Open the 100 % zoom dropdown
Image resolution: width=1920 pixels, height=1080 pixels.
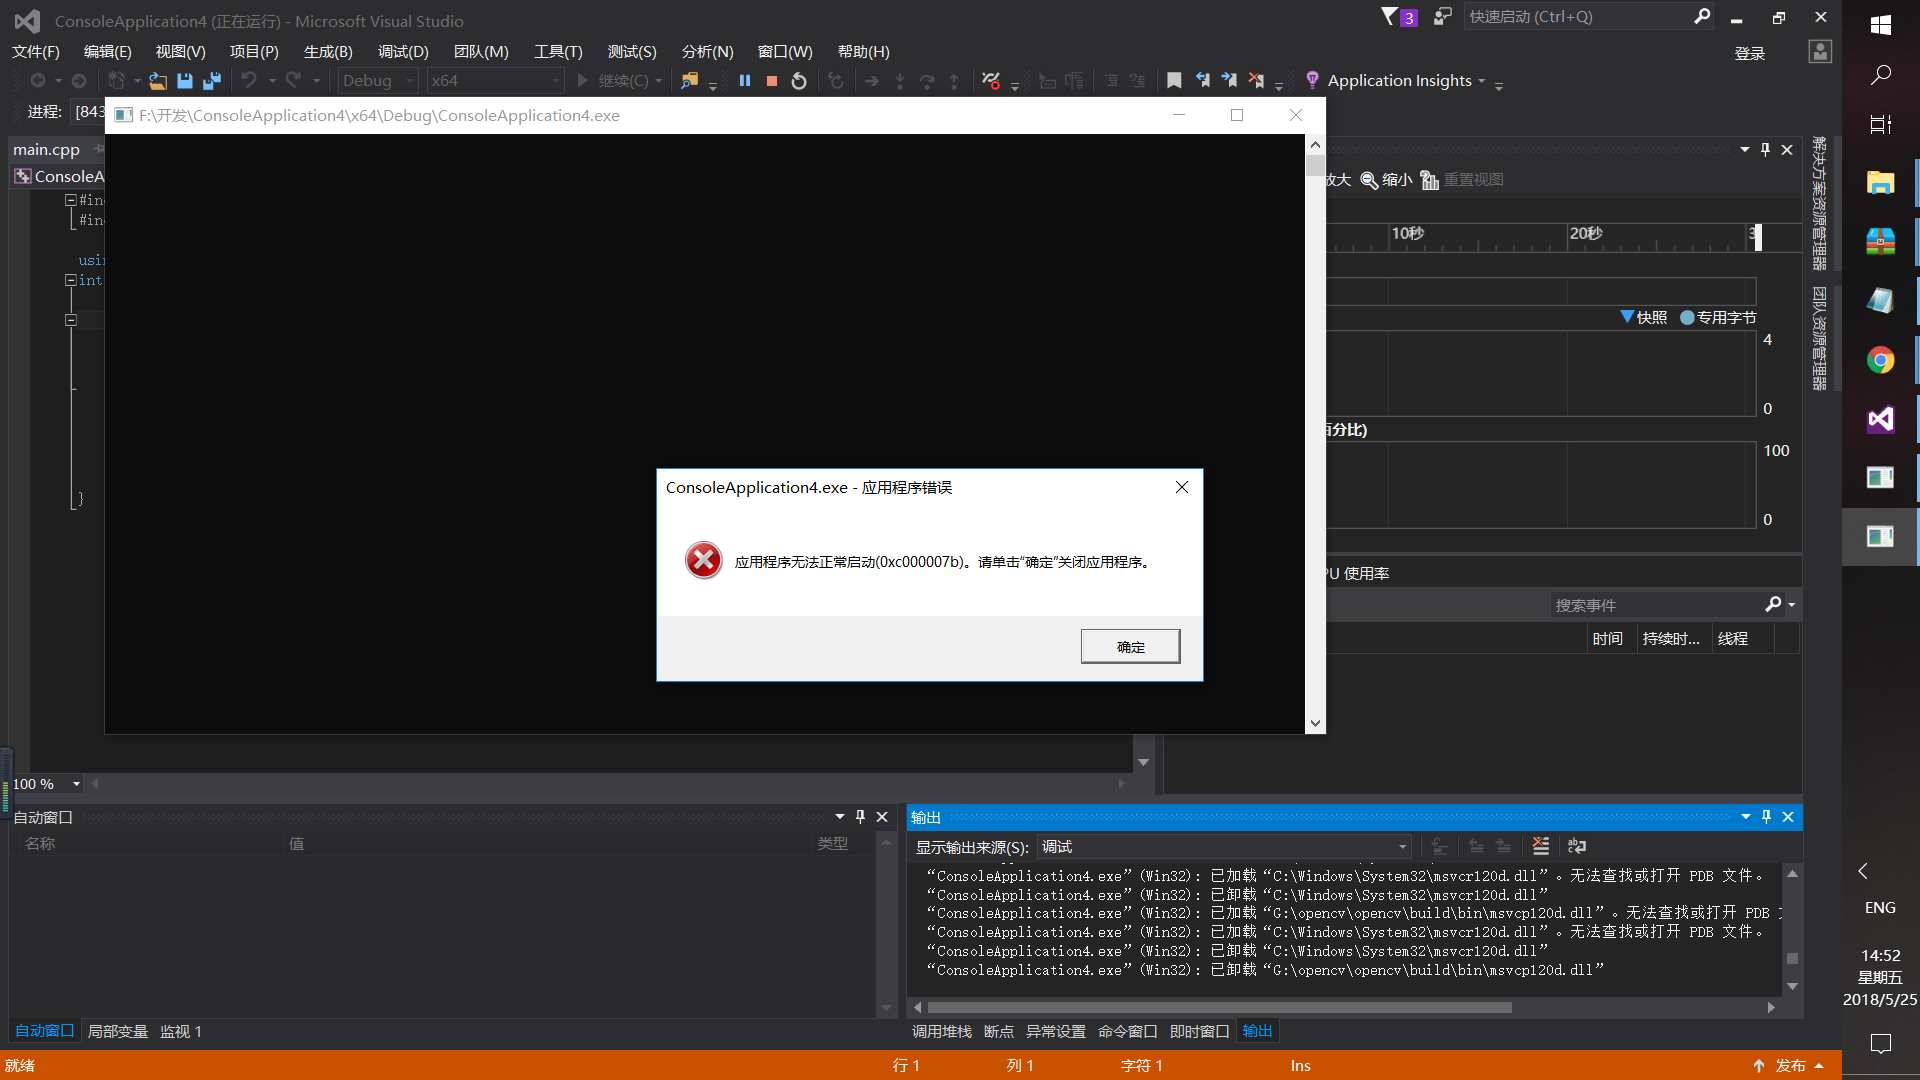click(x=76, y=784)
